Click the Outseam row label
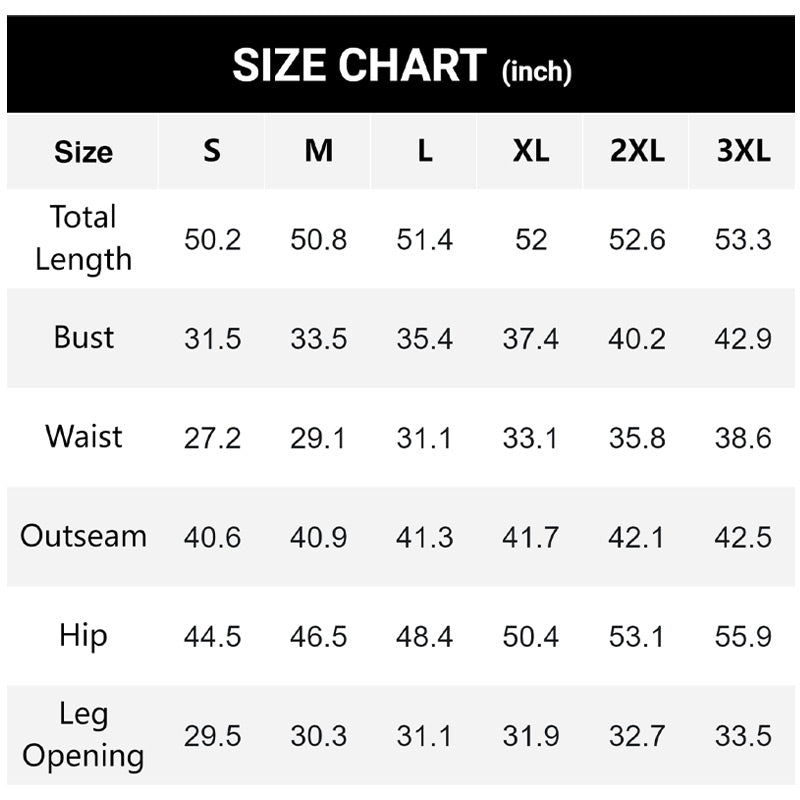The image size is (800, 800). click(83, 536)
